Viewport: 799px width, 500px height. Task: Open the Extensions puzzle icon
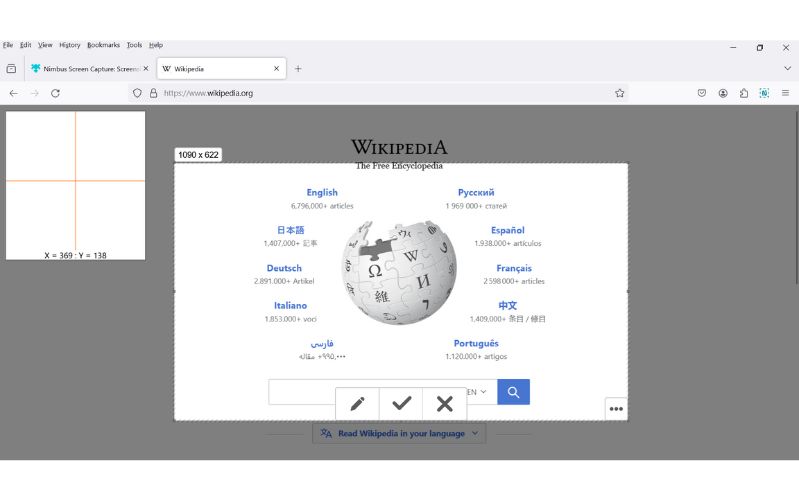tap(743, 93)
